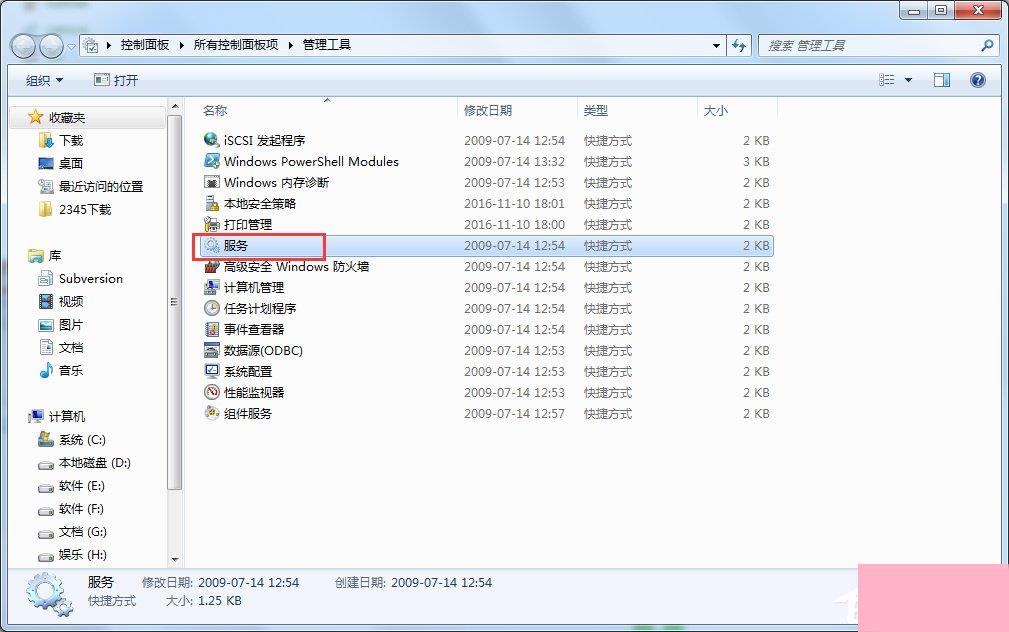The width and height of the screenshot is (1009, 632).
Task: Select the 本地安全策略 icon
Action: [x=212, y=203]
